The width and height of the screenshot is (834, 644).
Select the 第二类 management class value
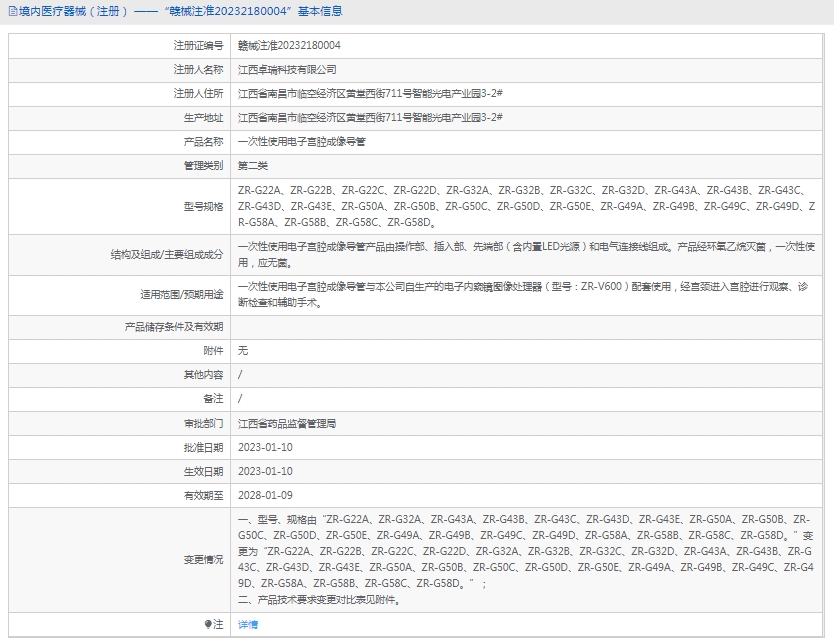(x=253, y=166)
